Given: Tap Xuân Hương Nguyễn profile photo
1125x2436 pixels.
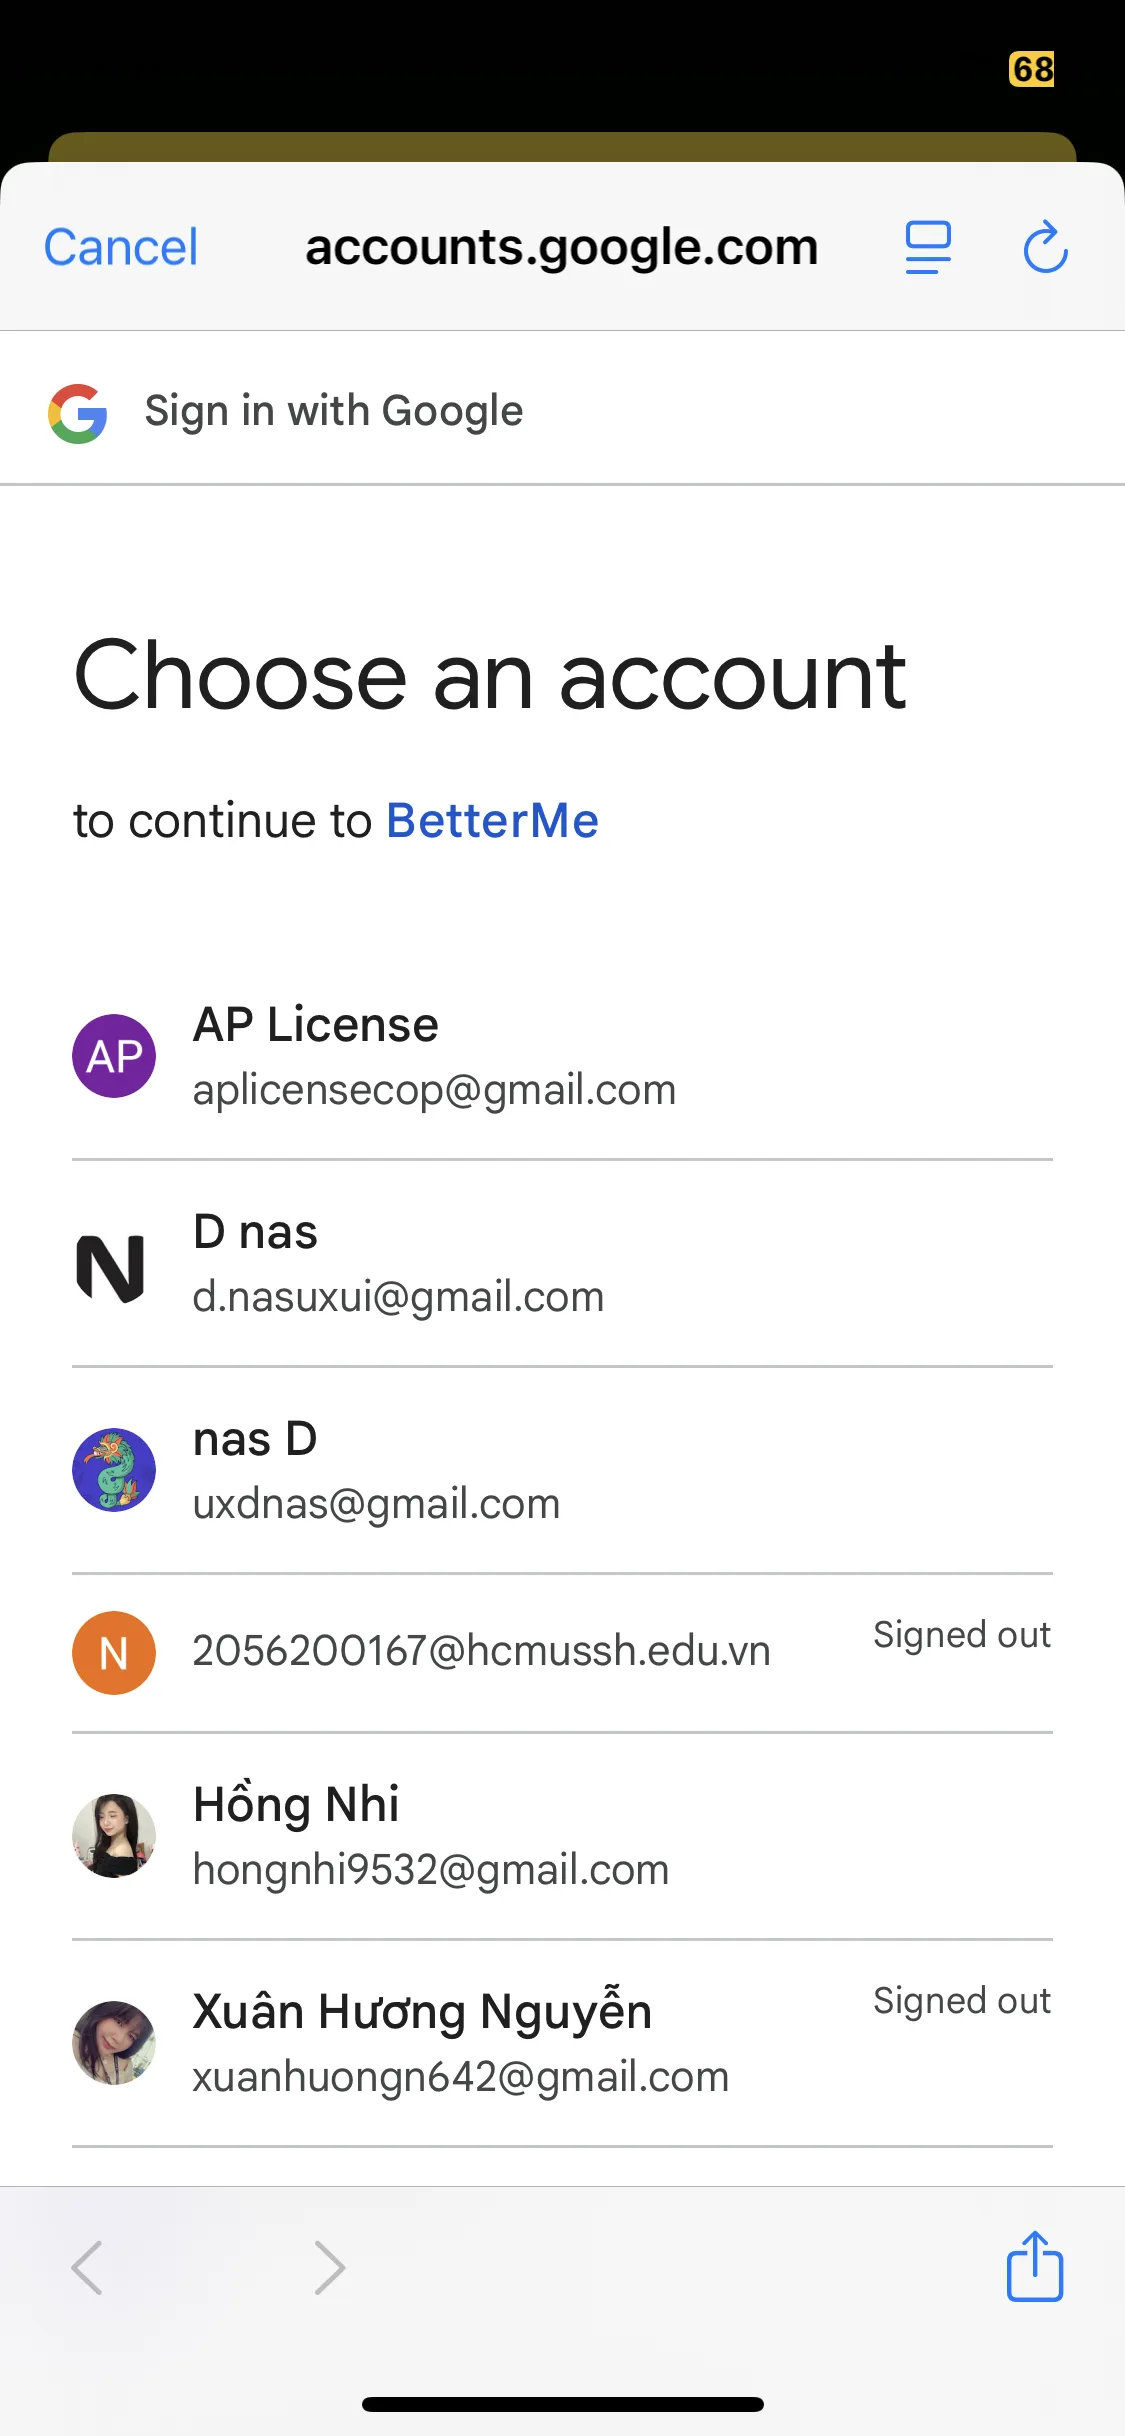Looking at the screenshot, I should tap(114, 2042).
